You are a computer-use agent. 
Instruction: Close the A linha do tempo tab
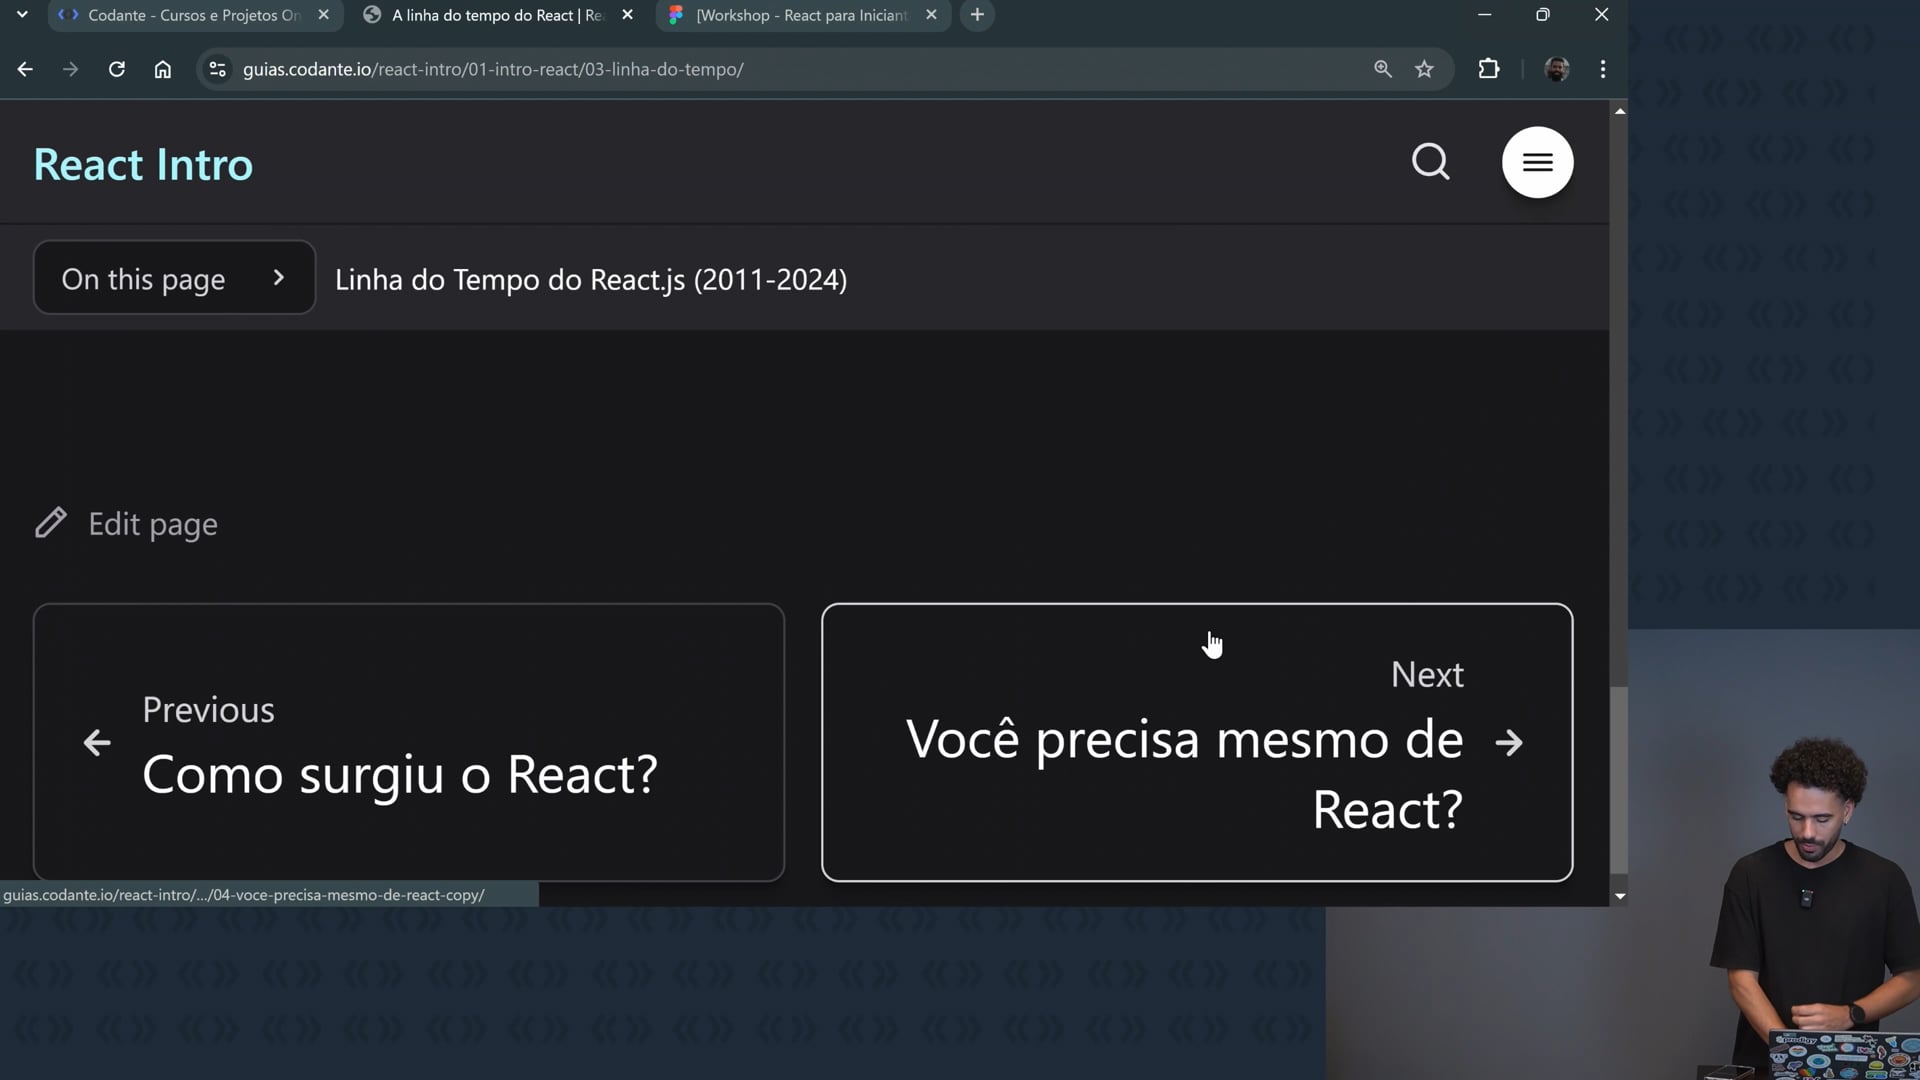pyautogui.click(x=627, y=15)
